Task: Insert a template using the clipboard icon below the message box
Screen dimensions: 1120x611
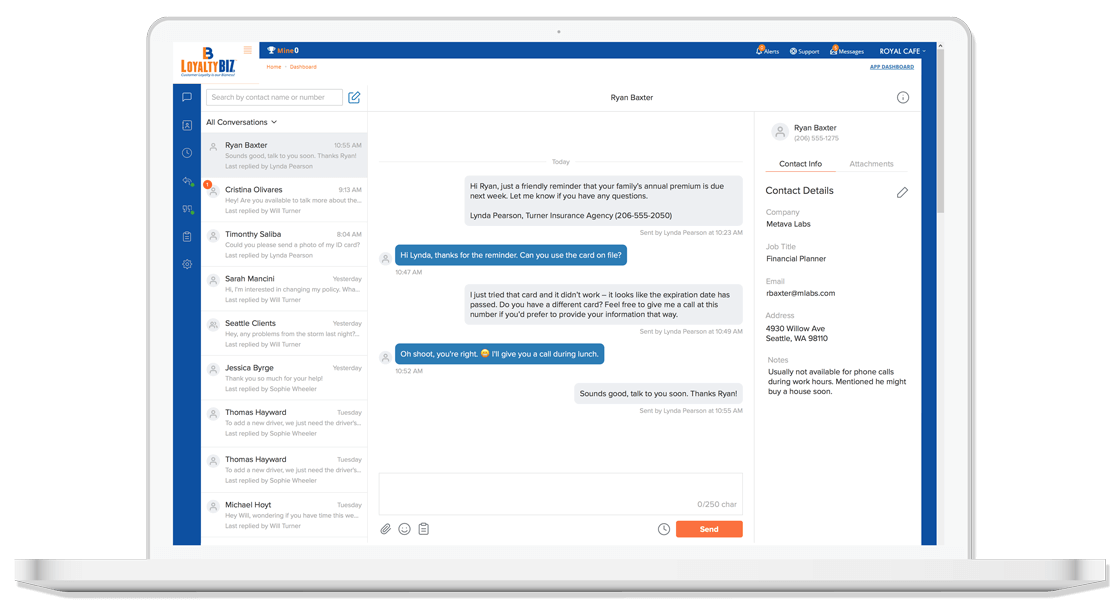Action: coord(424,529)
